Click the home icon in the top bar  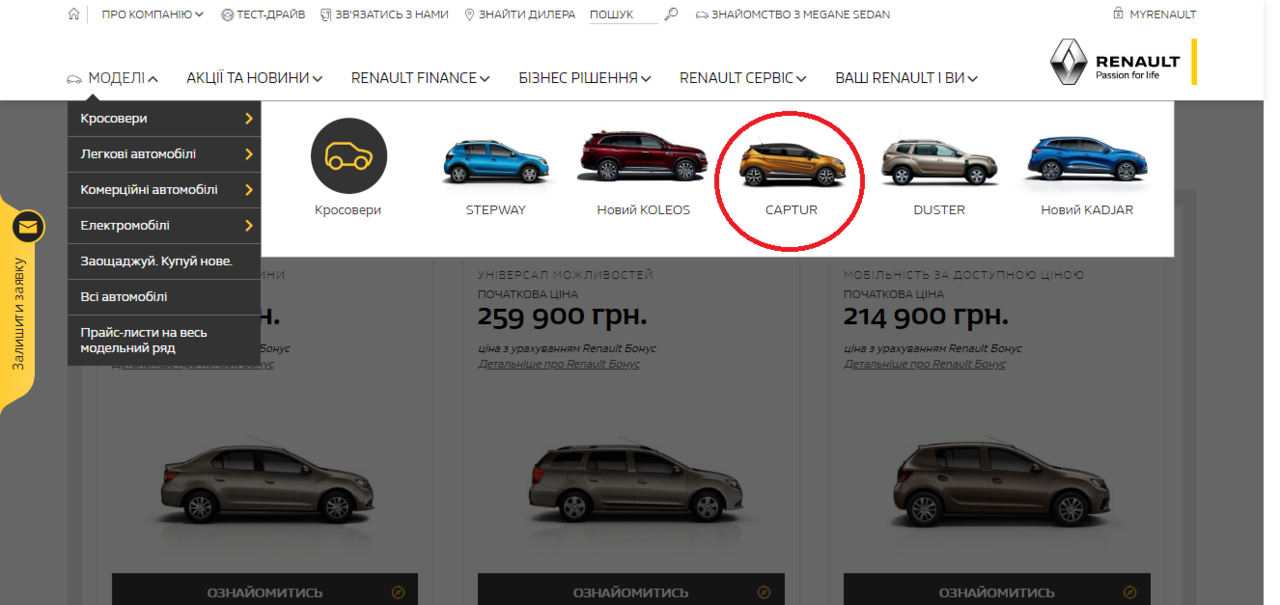click(x=74, y=14)
